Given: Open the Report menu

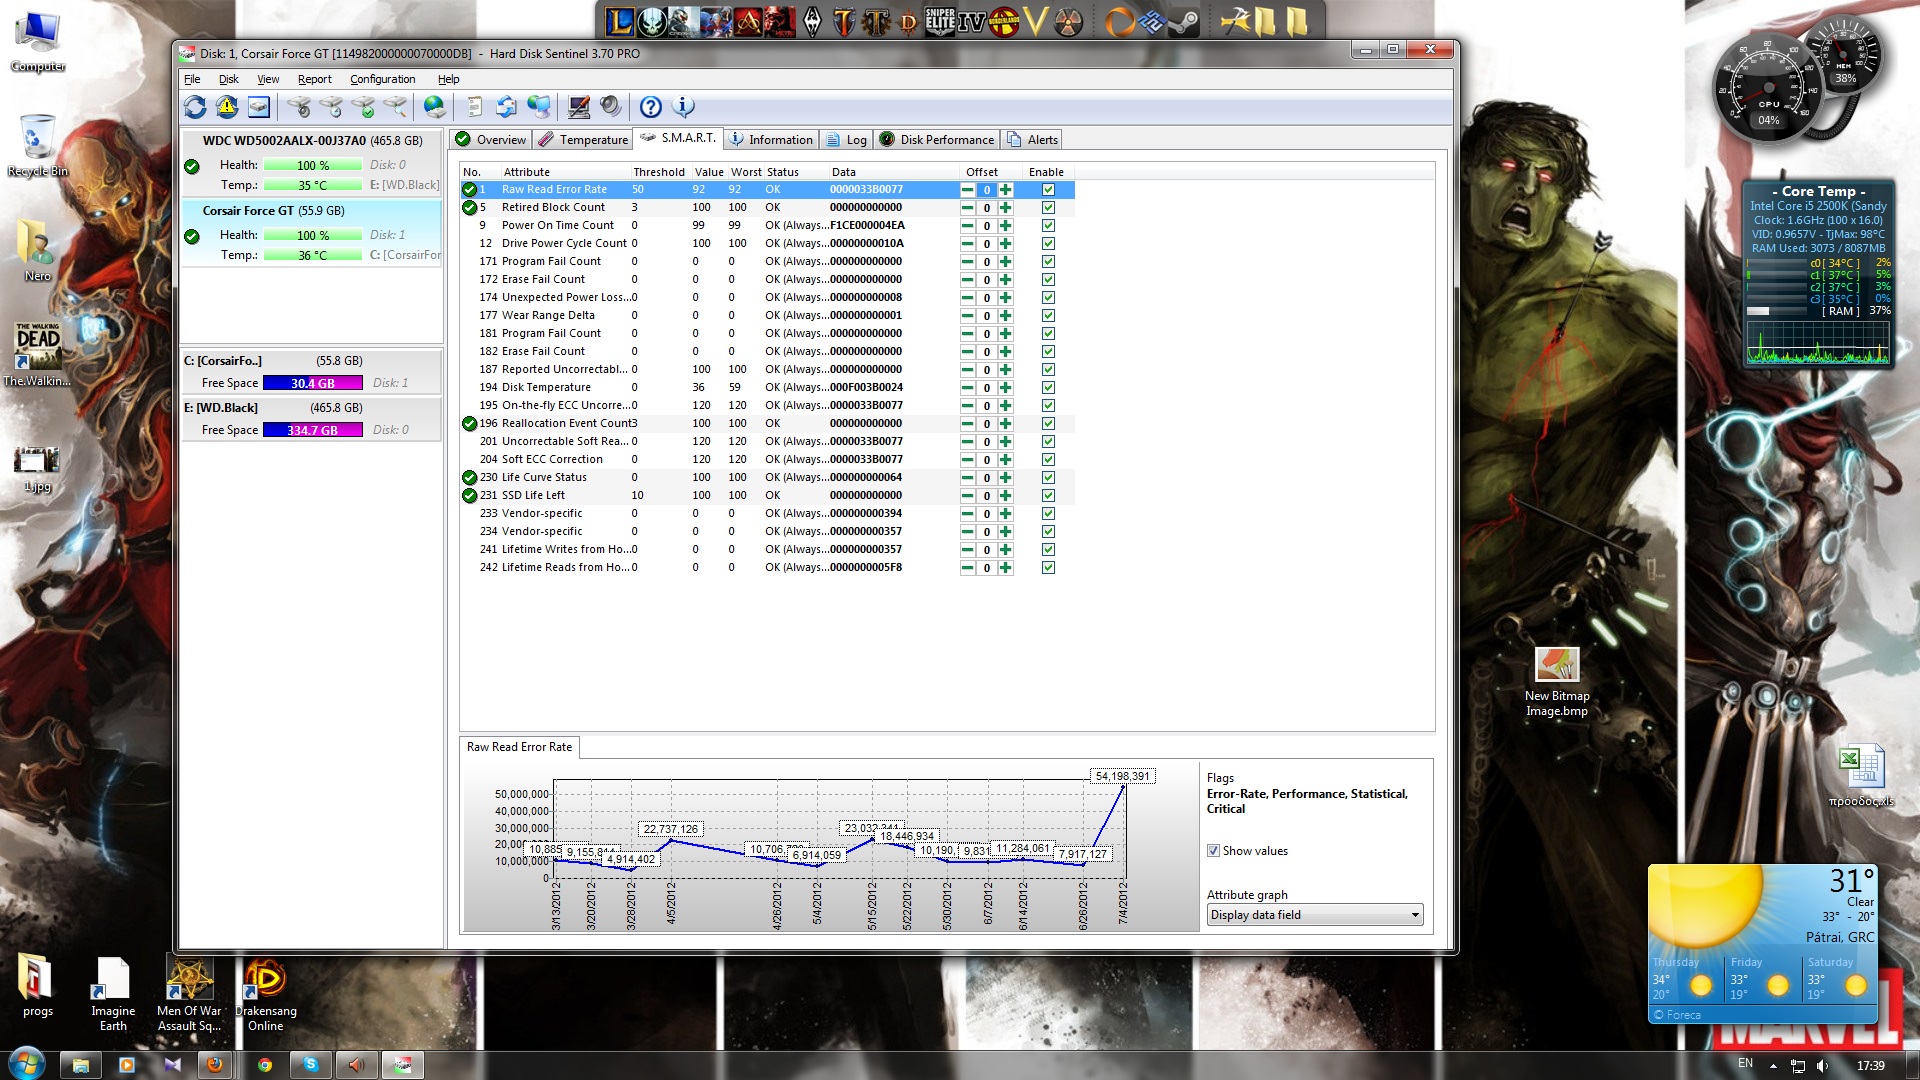Looking at the screenshot, I should [x=314, y=79].
